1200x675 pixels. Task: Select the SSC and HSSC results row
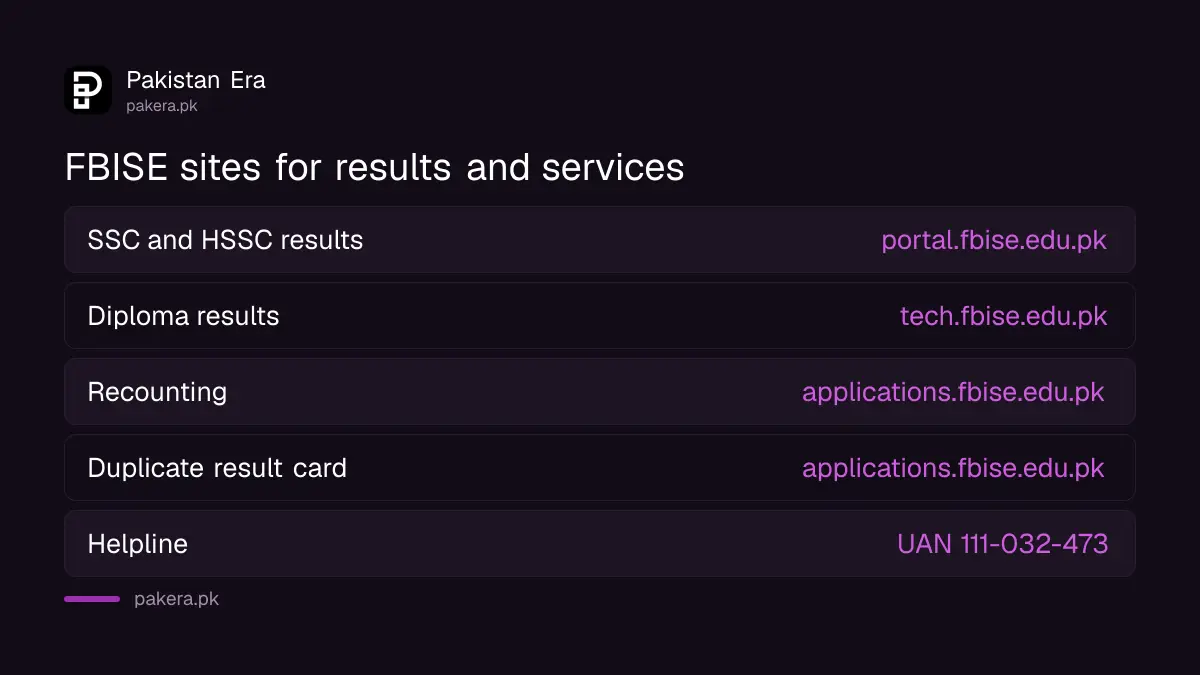[600, 240]
